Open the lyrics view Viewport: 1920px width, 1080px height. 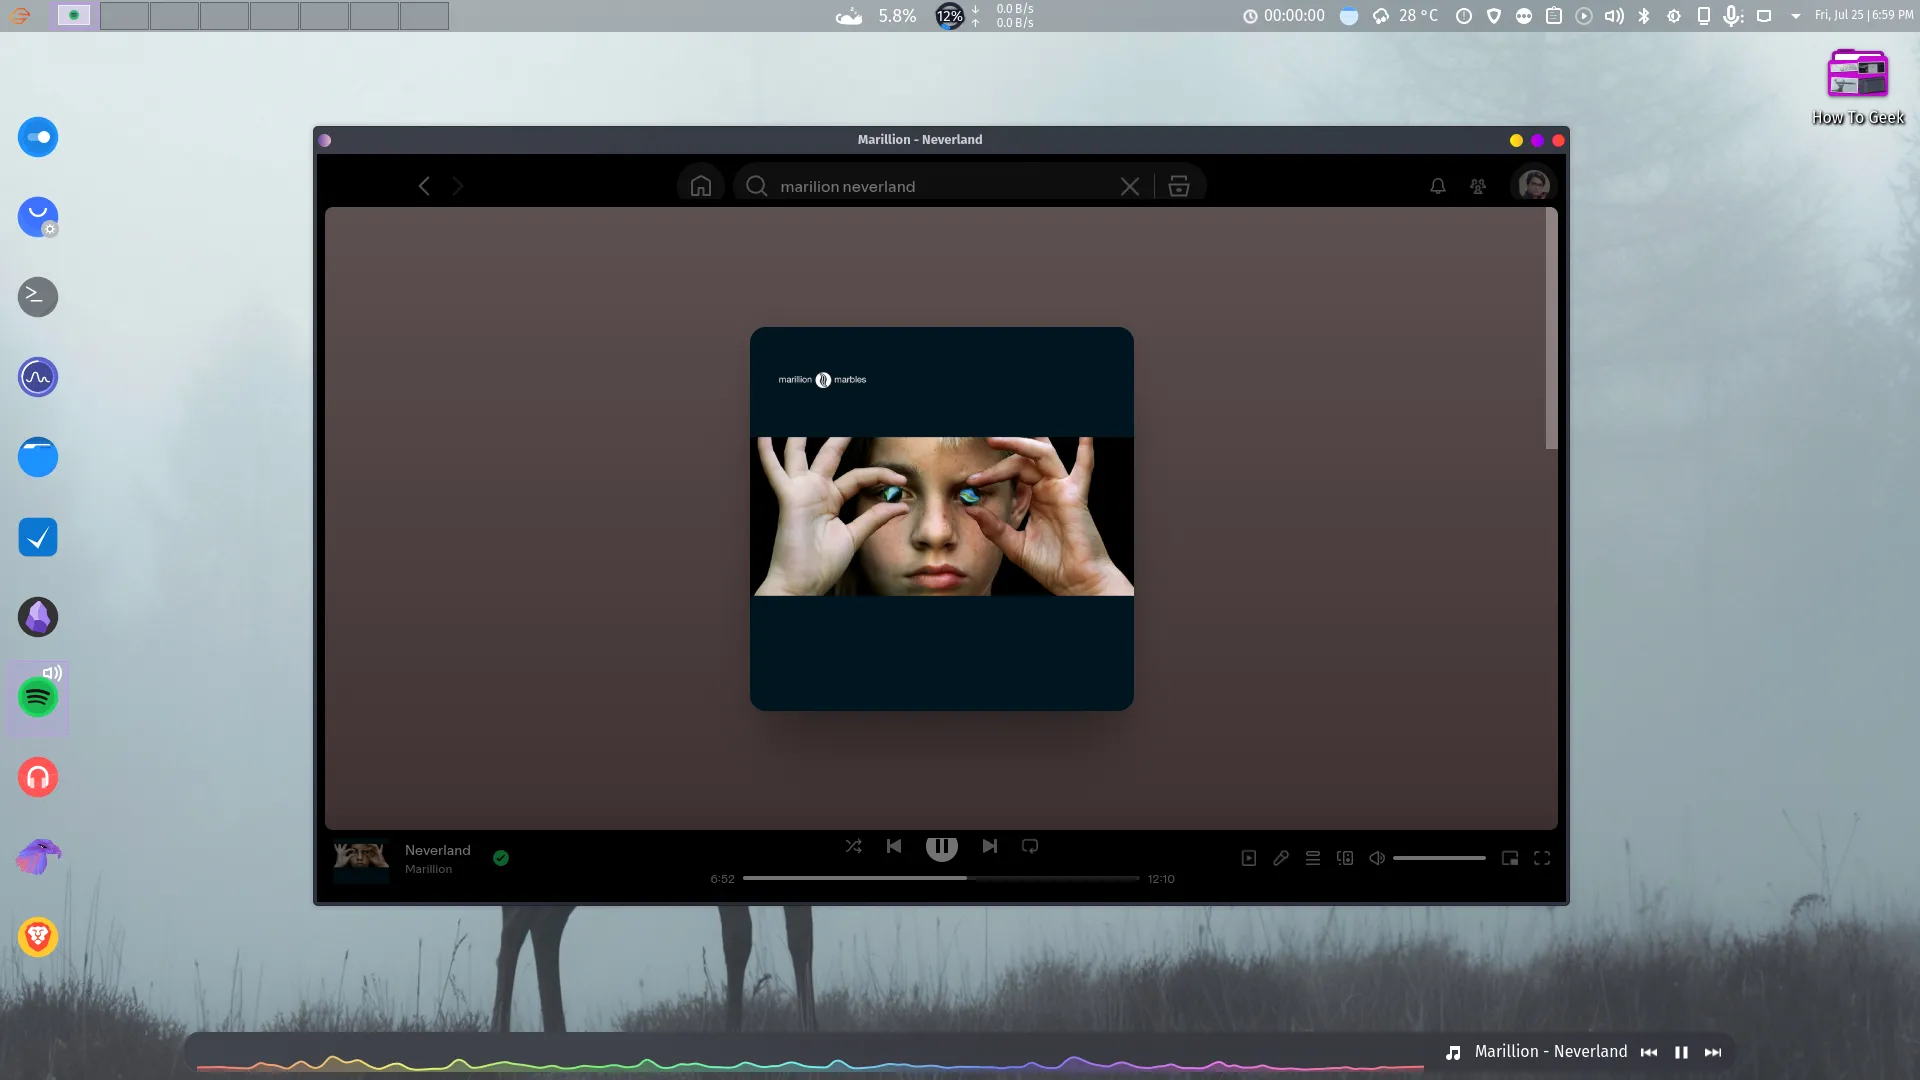[1281, 858]
